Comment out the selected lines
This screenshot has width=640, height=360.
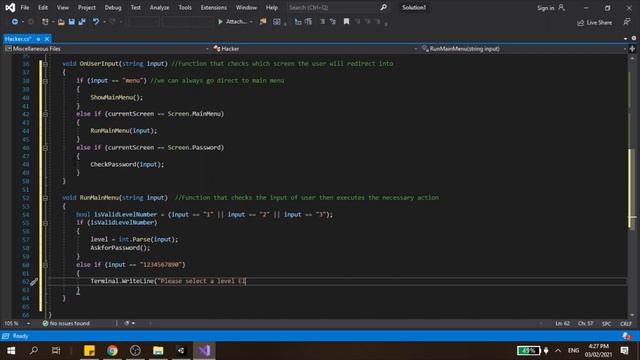click(x=322, y=22)
